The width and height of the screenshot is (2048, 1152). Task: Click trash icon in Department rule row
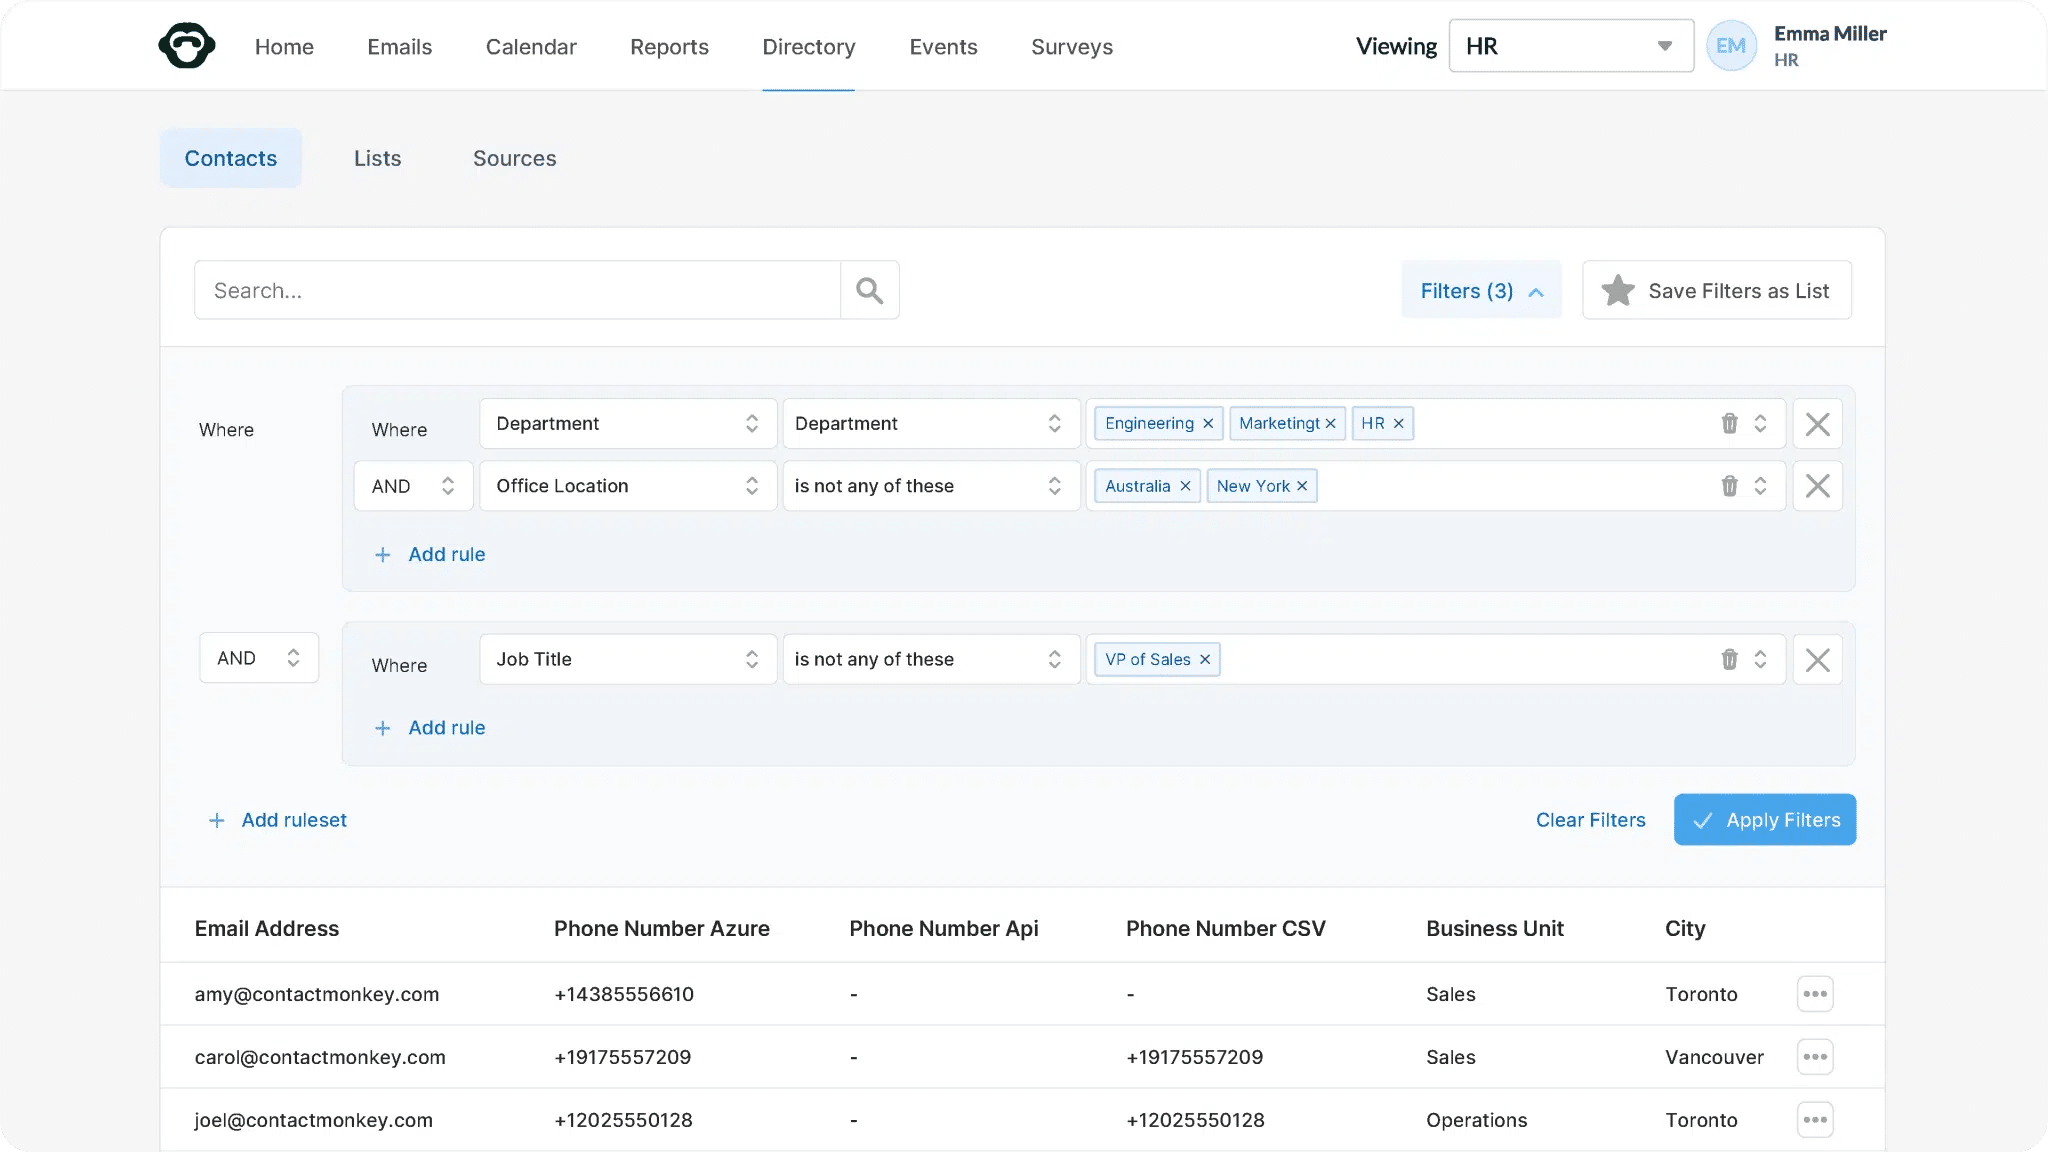1729,424
